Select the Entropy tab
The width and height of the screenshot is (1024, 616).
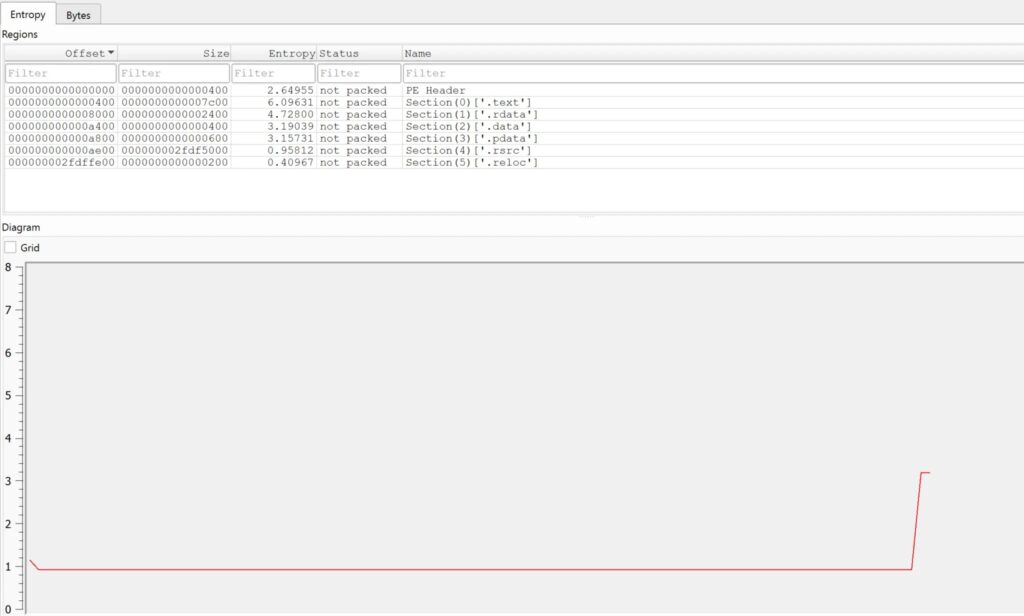click(x=27, y=15)
